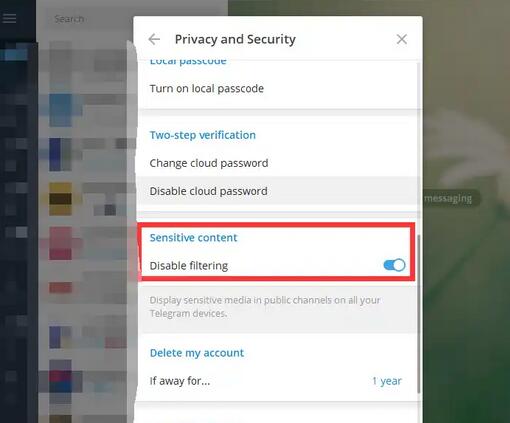This screenshot has width=510, height=423.
Task: Choose Change cloud password
Action: (x=277, y=163)
